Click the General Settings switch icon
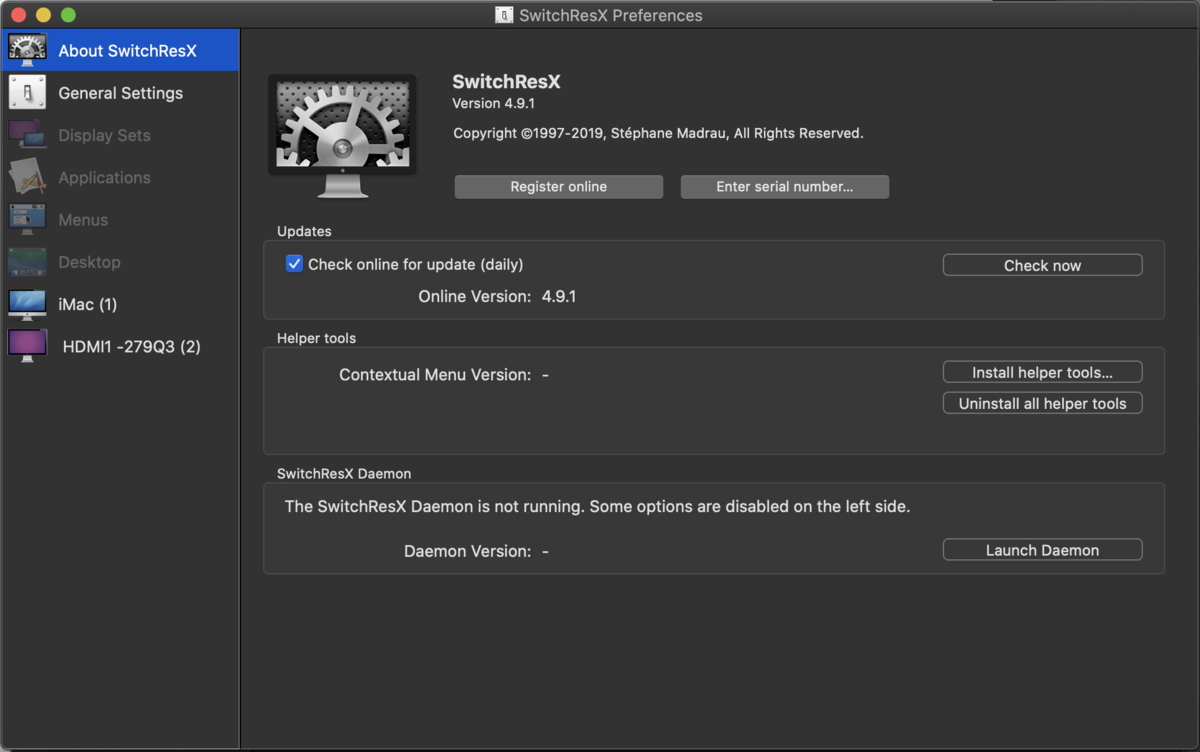 click(27, 92)
